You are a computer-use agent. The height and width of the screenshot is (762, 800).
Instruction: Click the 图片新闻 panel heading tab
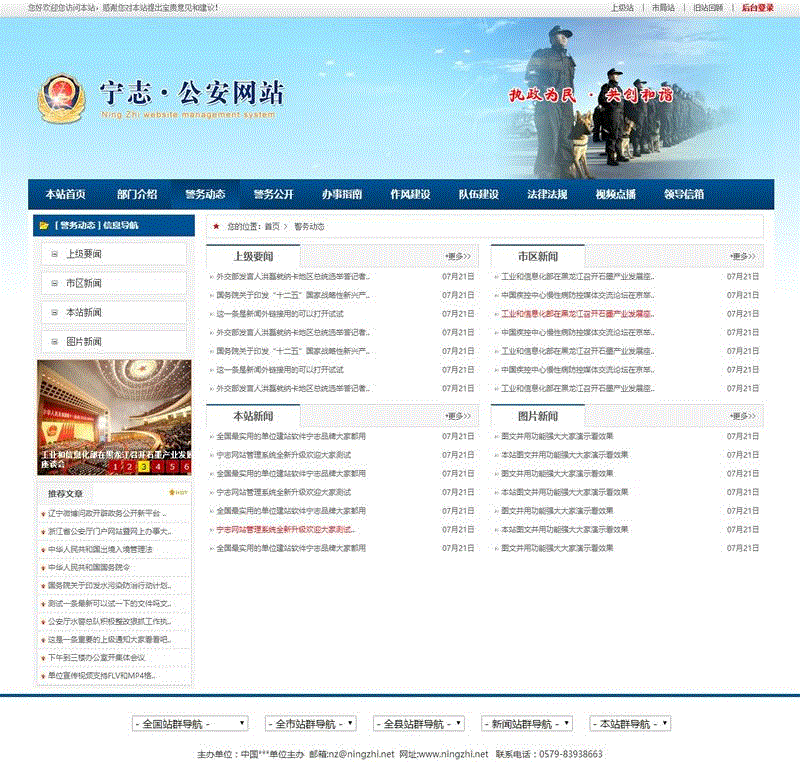538,416
